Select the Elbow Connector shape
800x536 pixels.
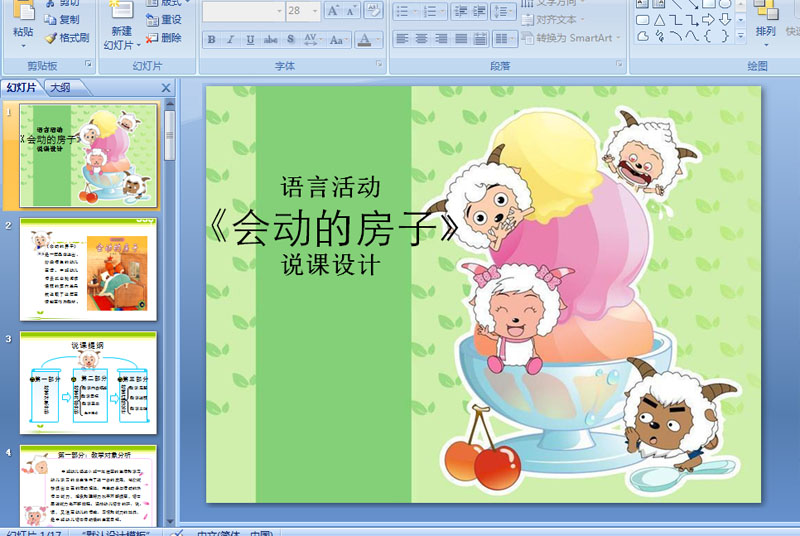(675, 20)
